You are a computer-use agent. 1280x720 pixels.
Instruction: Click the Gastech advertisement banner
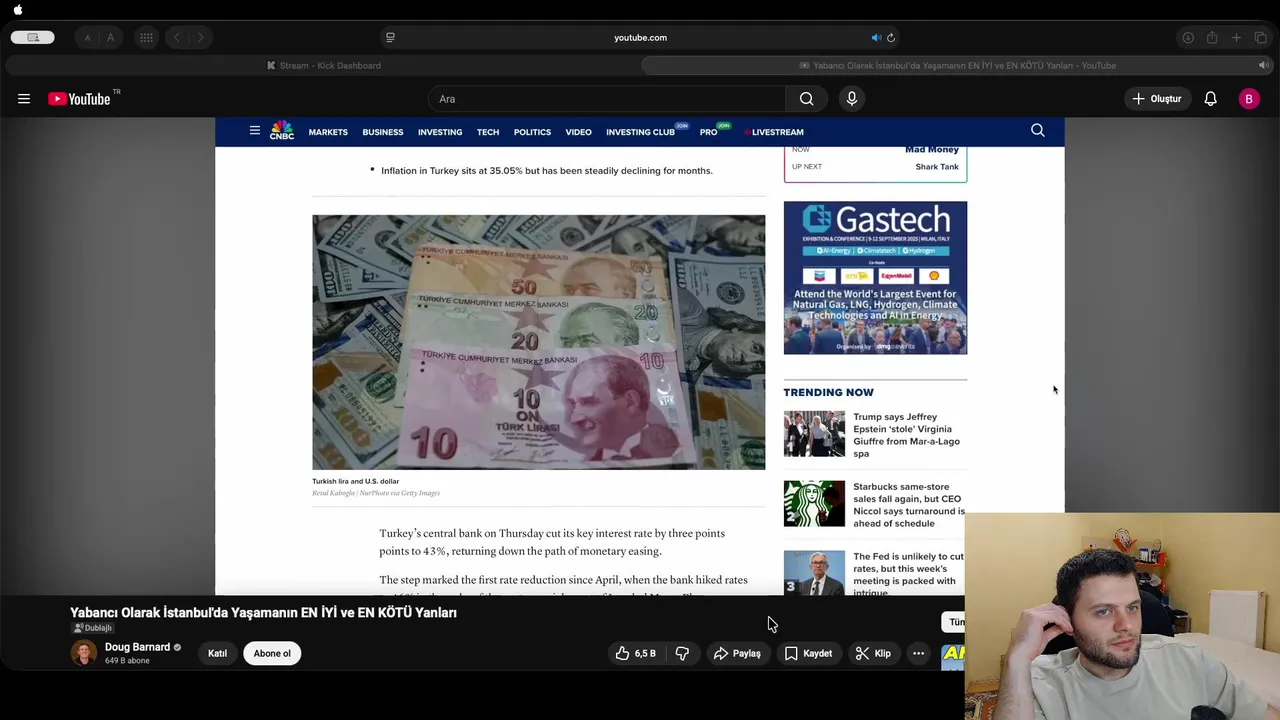coord(875,278)
